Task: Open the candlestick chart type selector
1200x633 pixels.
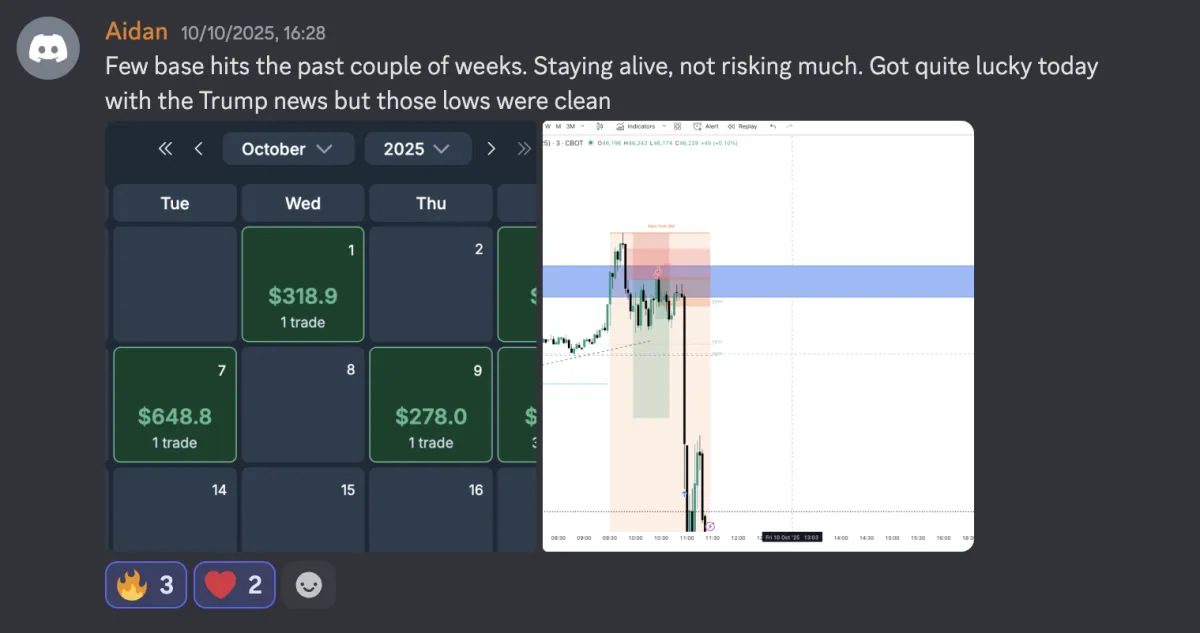Action: [599, 127]
